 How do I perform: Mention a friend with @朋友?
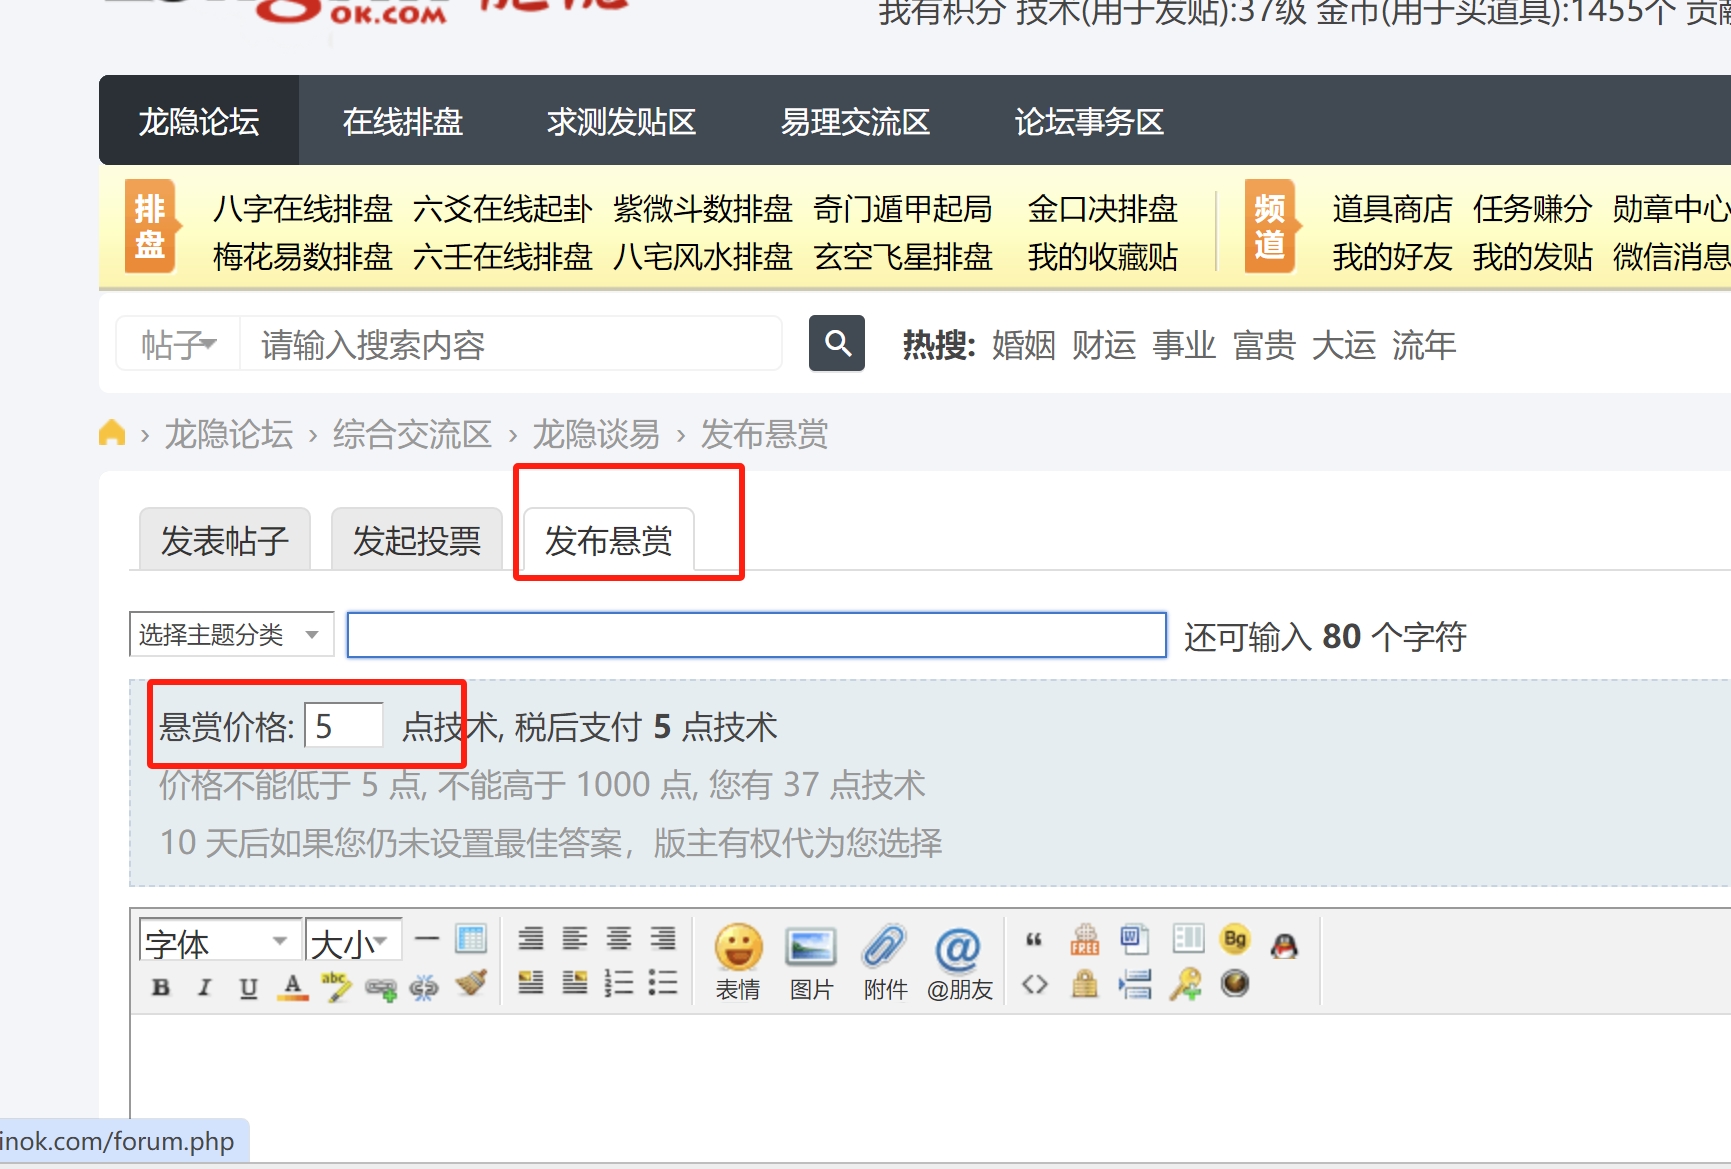[959, 961]
